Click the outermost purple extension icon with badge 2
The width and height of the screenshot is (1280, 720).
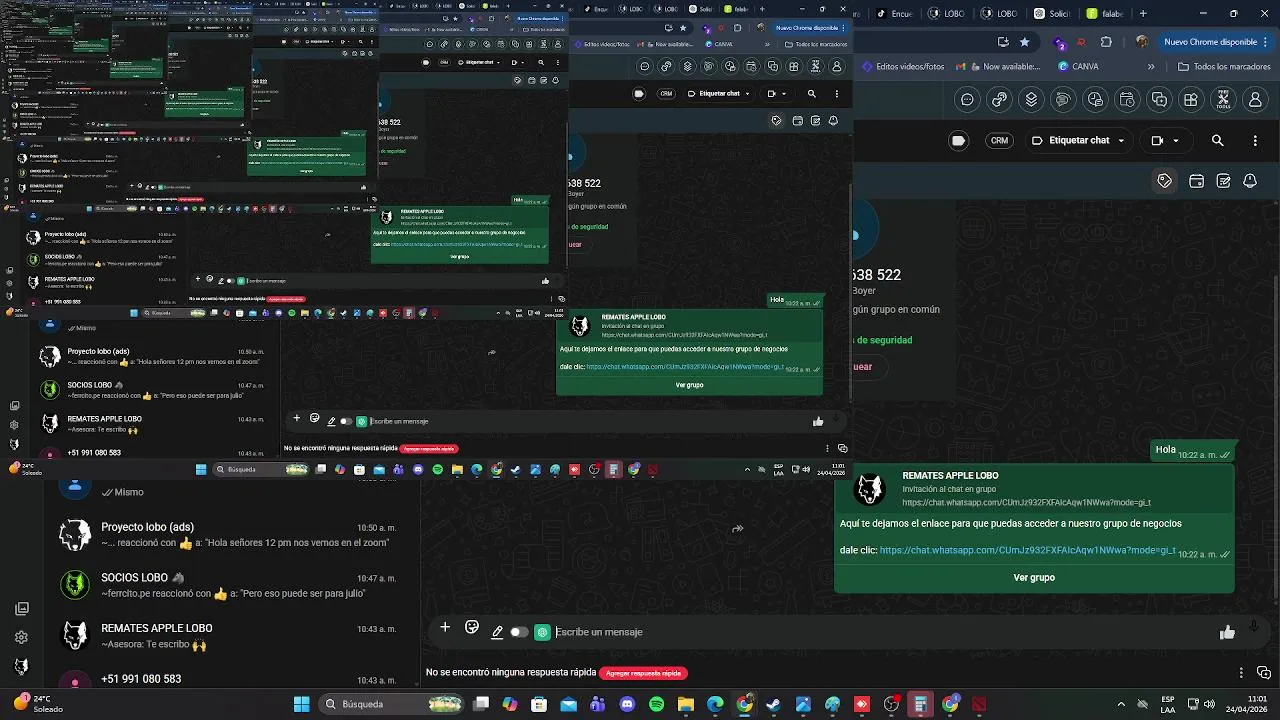1059,42
